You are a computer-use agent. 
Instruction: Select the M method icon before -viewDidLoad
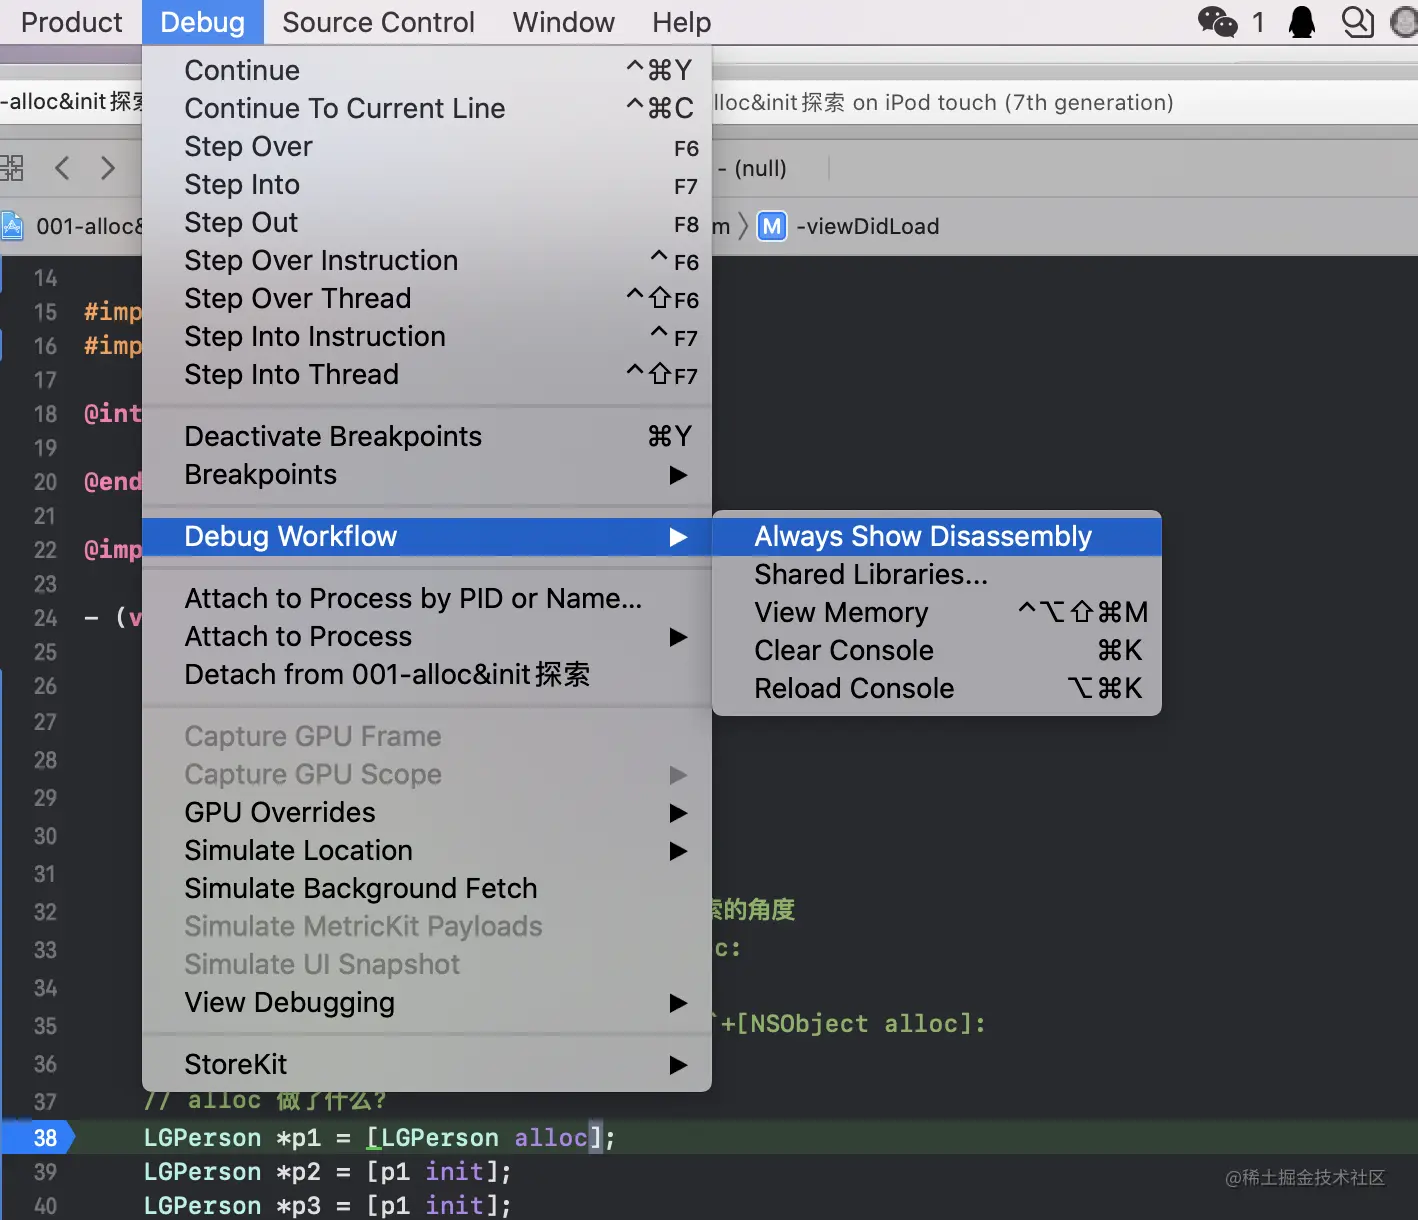pos(771,226)
